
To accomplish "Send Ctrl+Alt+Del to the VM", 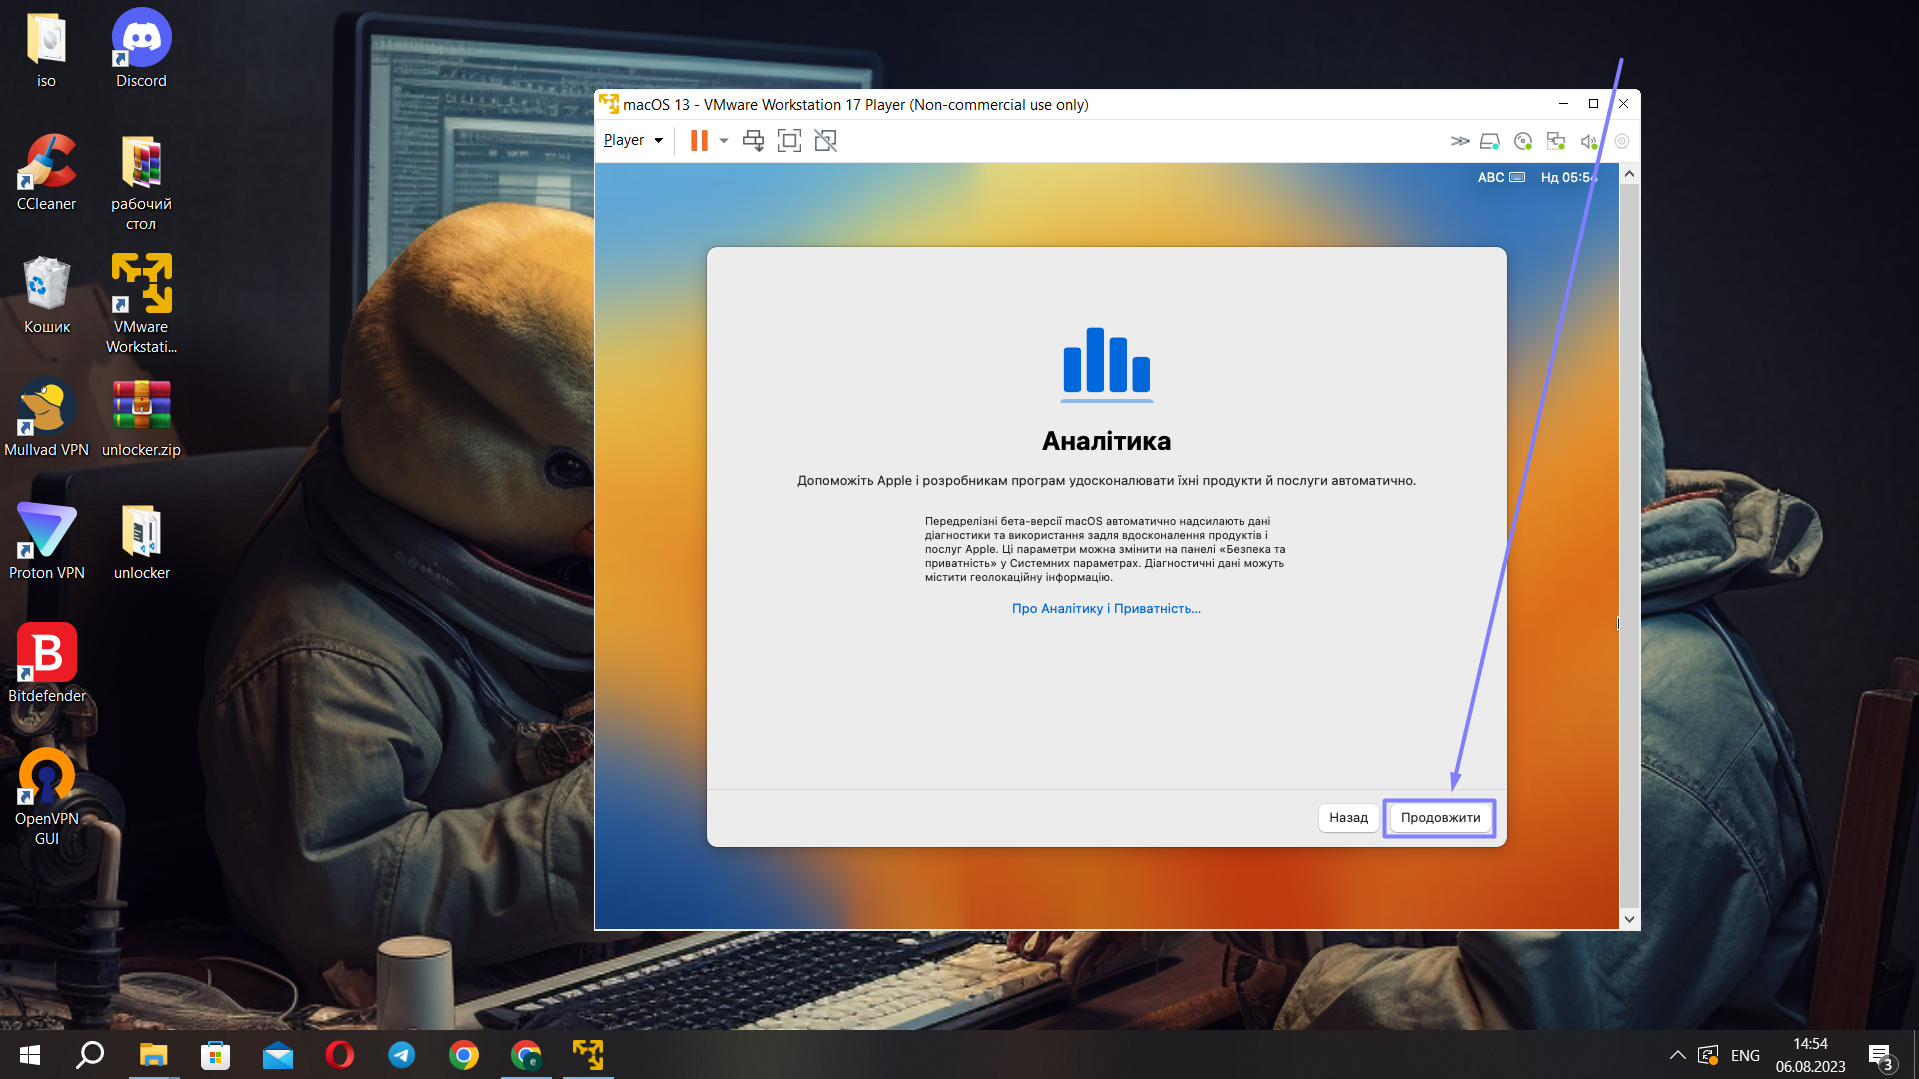I will [x=753, y=141].
